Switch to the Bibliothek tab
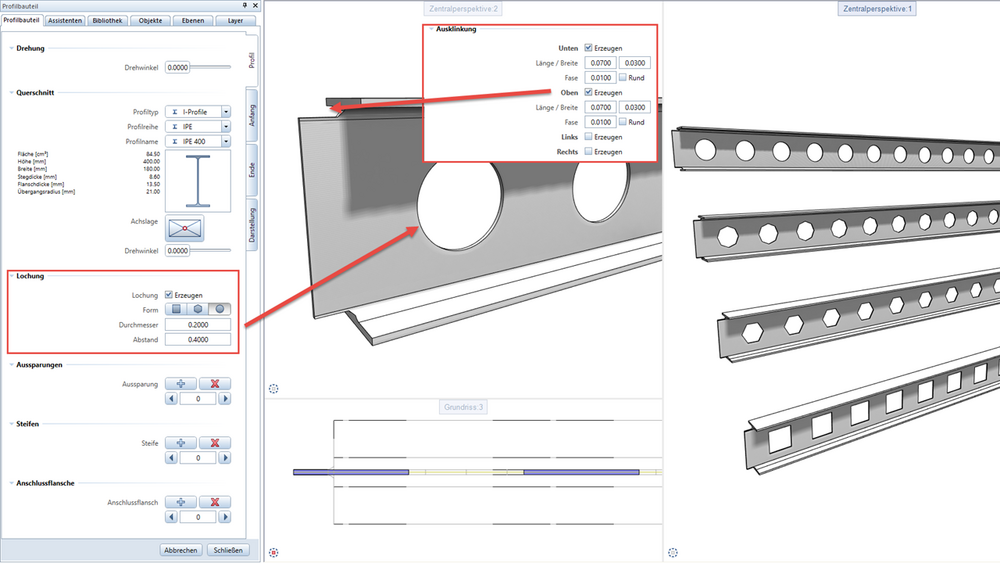The height and width of the screenshot is (563, 1000). [x=107, y=20]
